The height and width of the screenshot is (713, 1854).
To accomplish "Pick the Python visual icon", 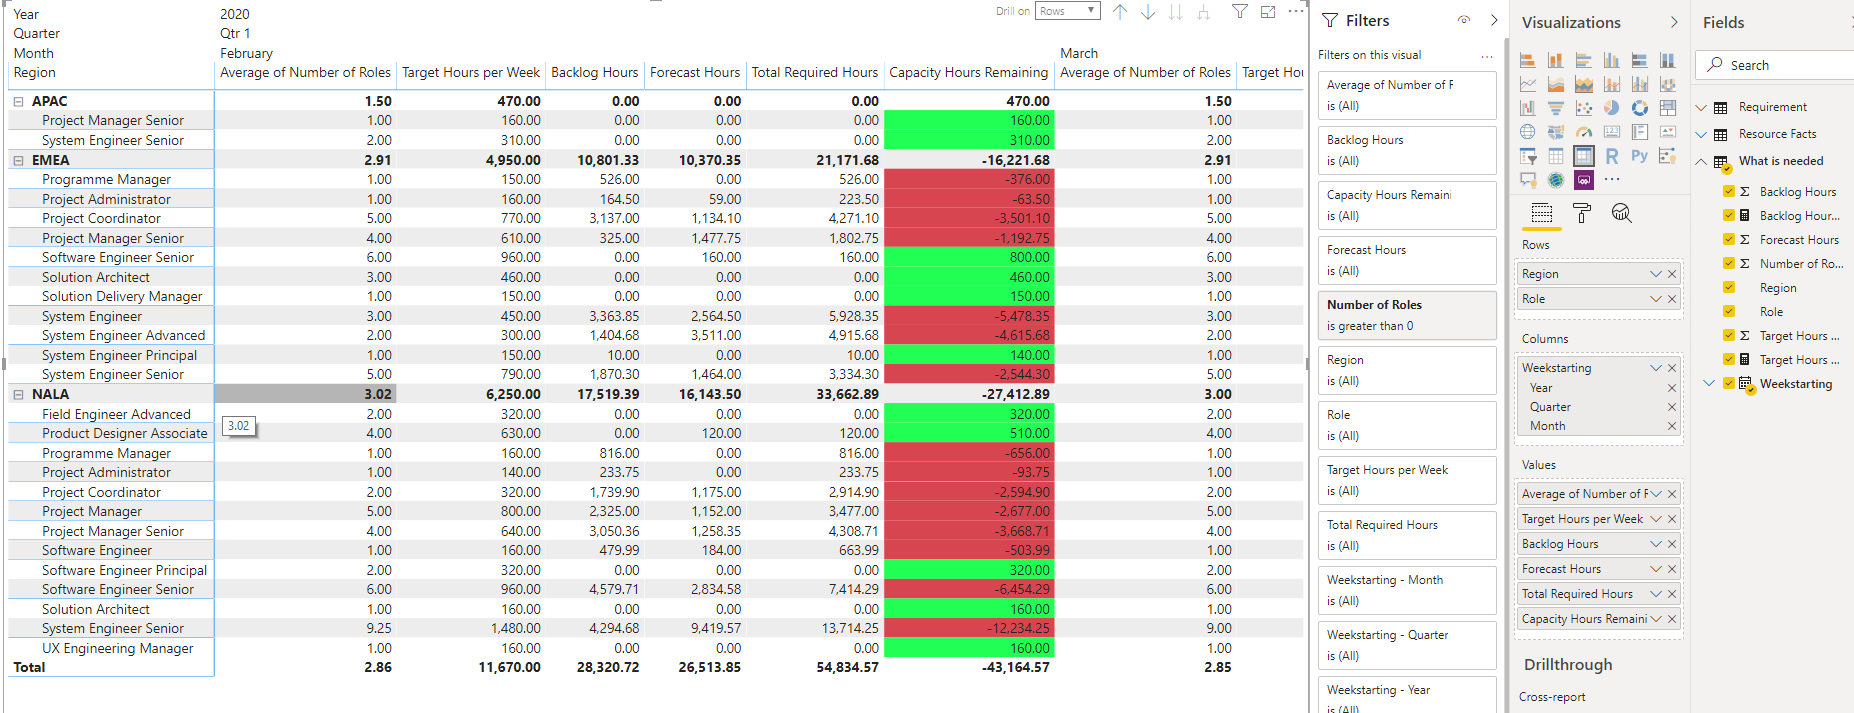I will [1639, 155].
